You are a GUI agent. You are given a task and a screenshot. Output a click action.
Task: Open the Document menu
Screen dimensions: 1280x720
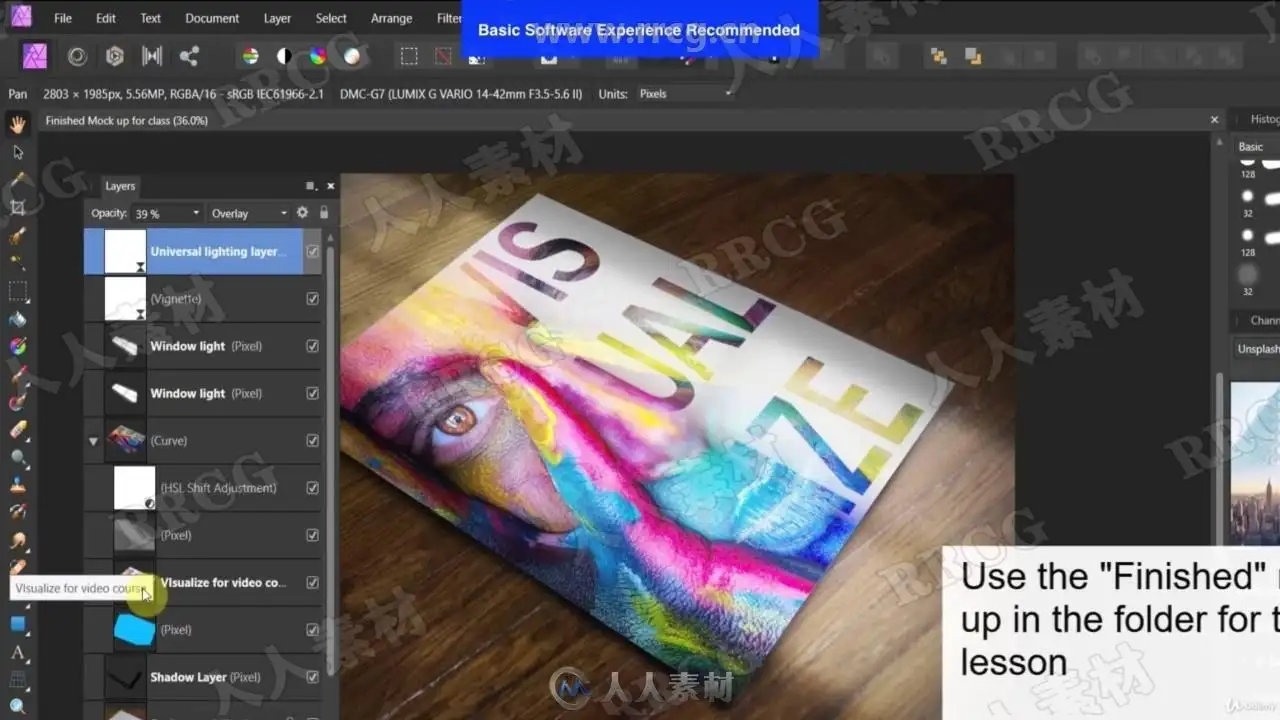point(212,18)
